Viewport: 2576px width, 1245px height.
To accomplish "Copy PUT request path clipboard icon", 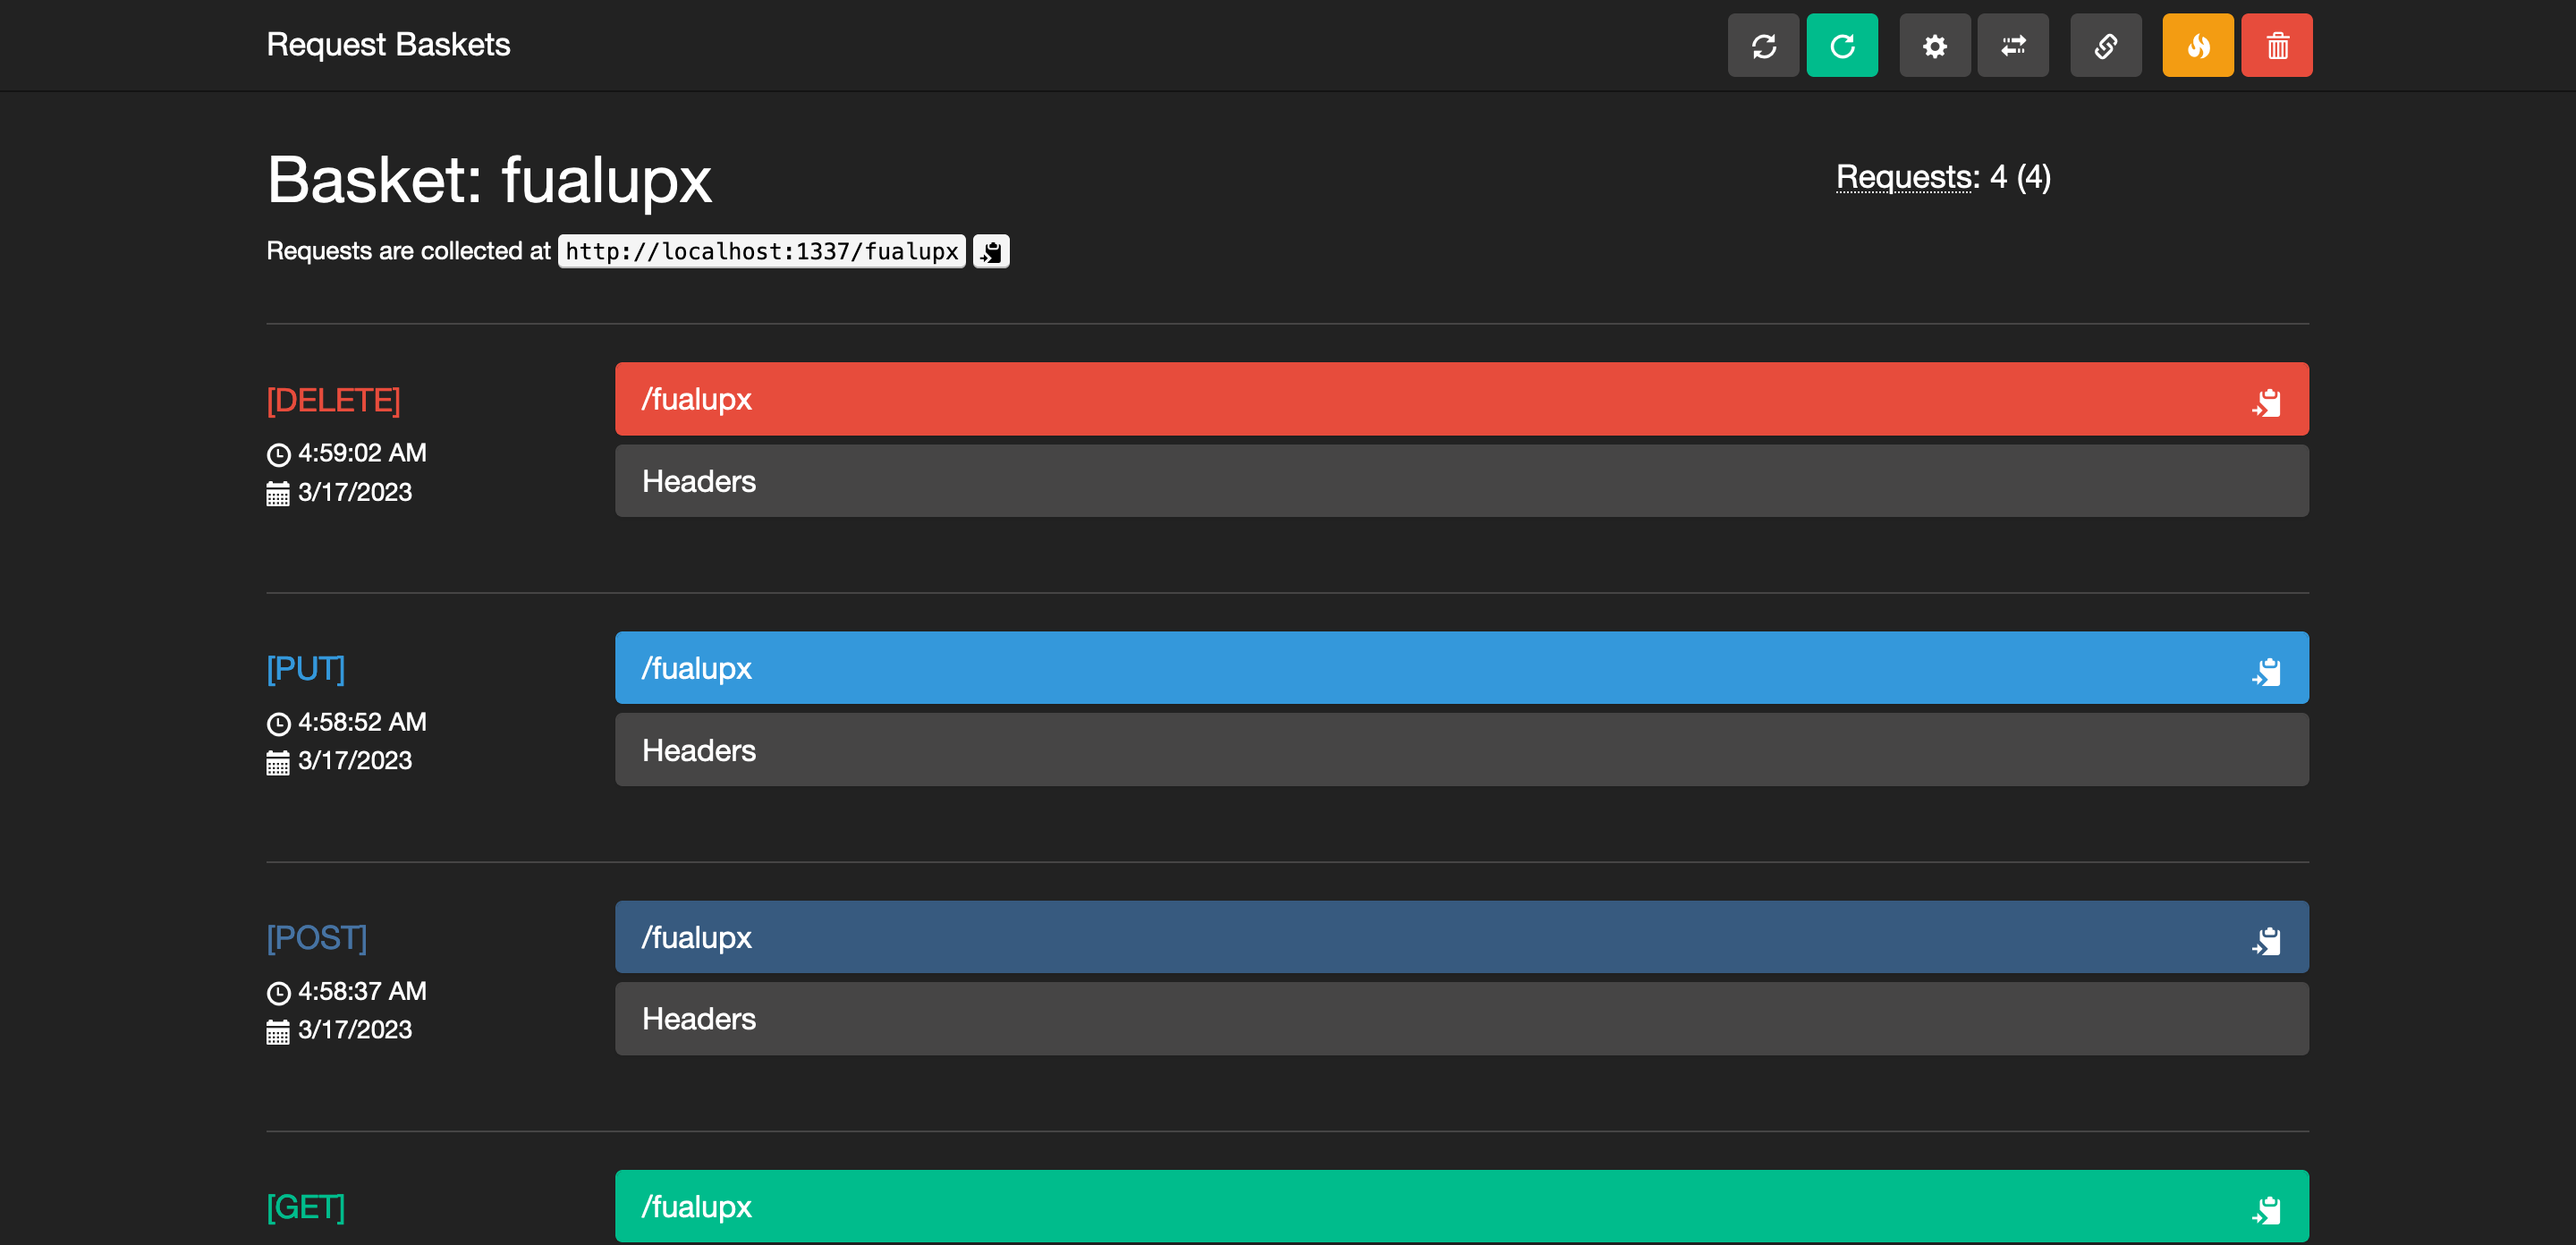I will click(2266, 671).
